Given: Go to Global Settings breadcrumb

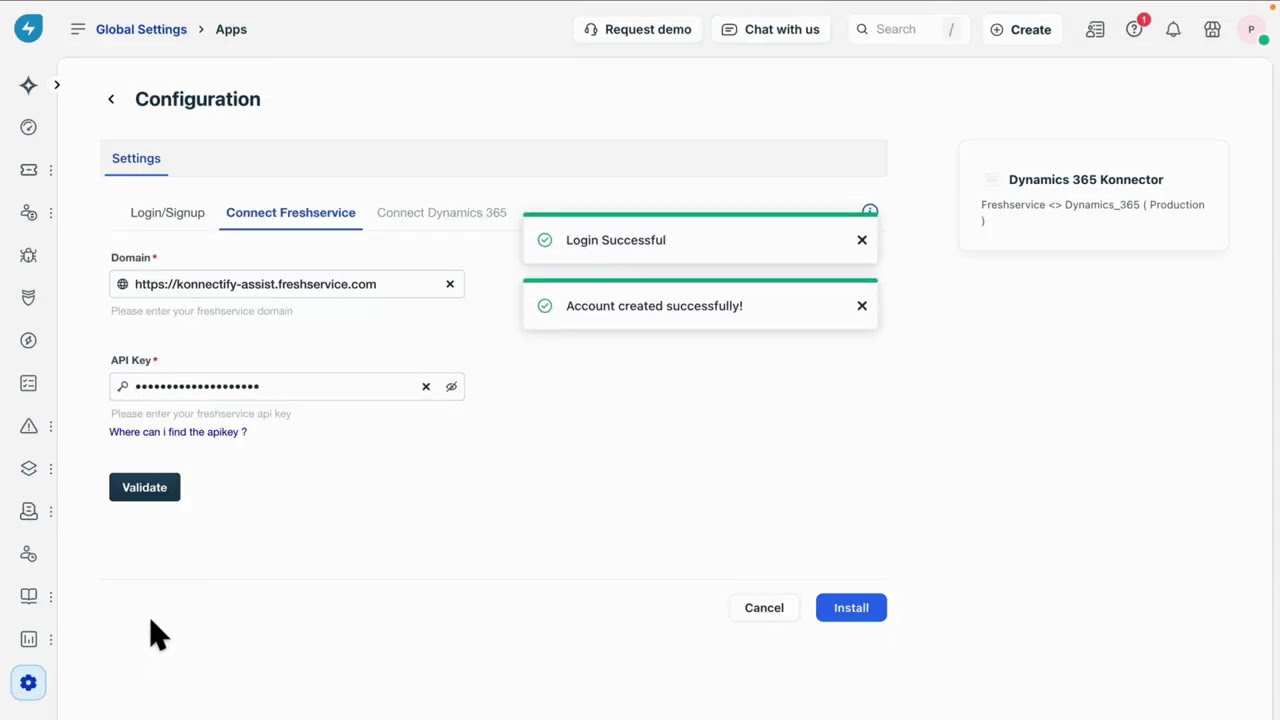Looking at the screenshot, I should 141,29.
